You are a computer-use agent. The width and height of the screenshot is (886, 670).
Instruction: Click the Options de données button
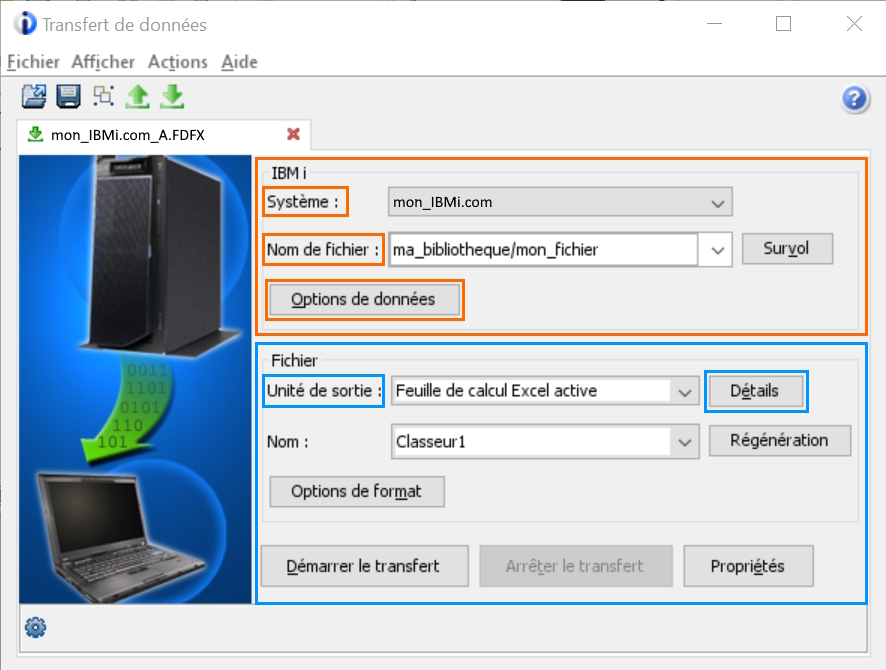364,299
